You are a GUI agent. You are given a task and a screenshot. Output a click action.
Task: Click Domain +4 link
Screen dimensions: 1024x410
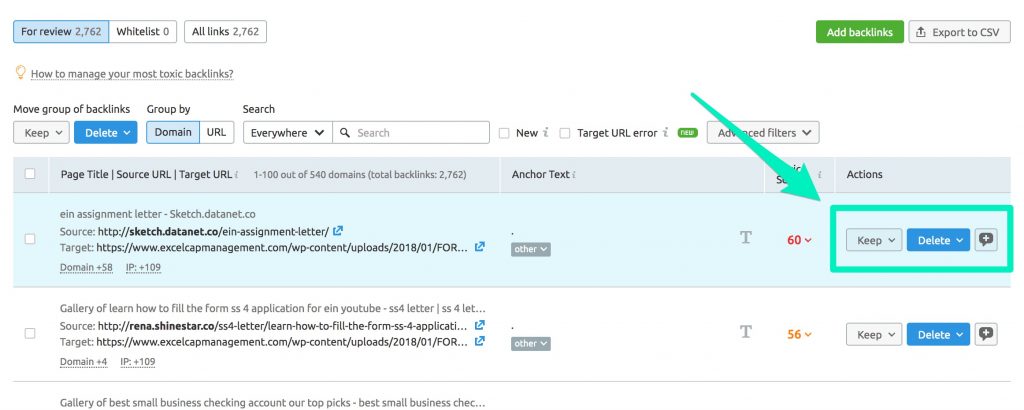[84, 362]
